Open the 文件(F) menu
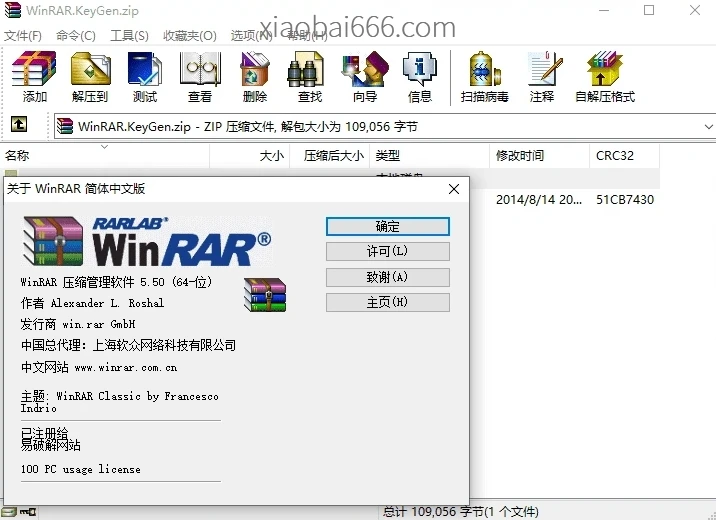The height and width of the screenshot is (520, 716). pos(23,36)
